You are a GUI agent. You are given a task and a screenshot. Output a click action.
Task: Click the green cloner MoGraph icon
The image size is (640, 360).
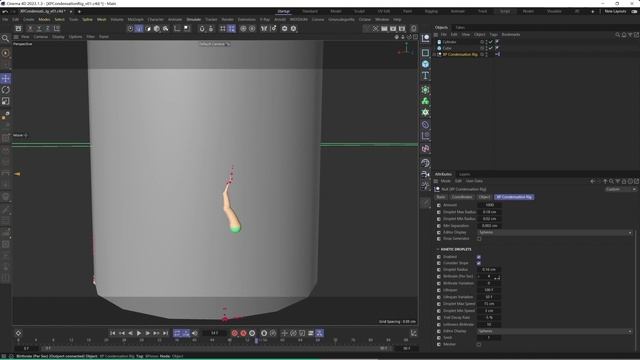click(425, 101)
